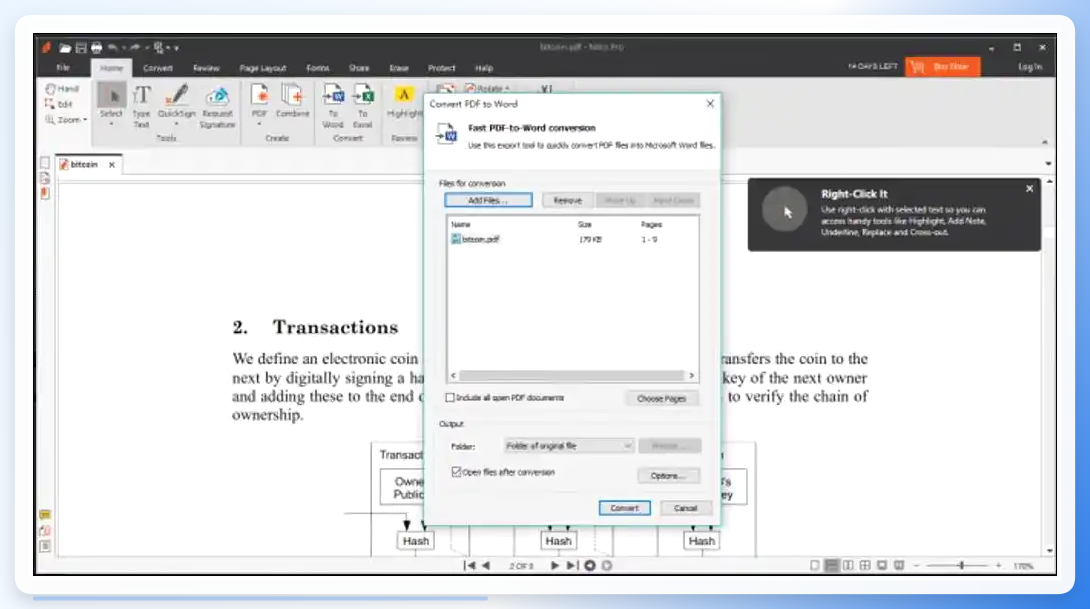Screen dimensions: 1090x609
Task: Open the Rotate dropdown in ribbon
Action: coord(487,88)
